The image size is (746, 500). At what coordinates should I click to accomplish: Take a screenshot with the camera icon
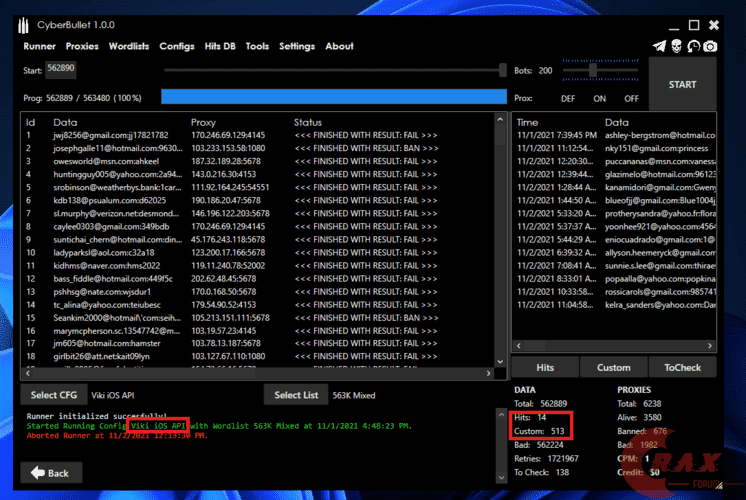710,46
